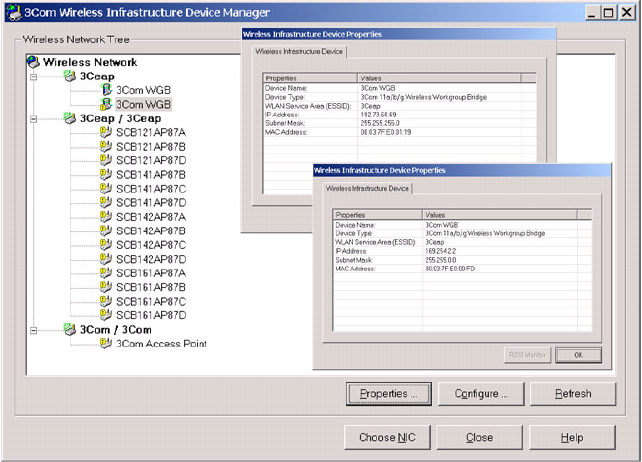This screenshot has width=642, height=462.
Task: Open the front dialog's Wireless Infrastructure Device tab
Action: (367, 188)
